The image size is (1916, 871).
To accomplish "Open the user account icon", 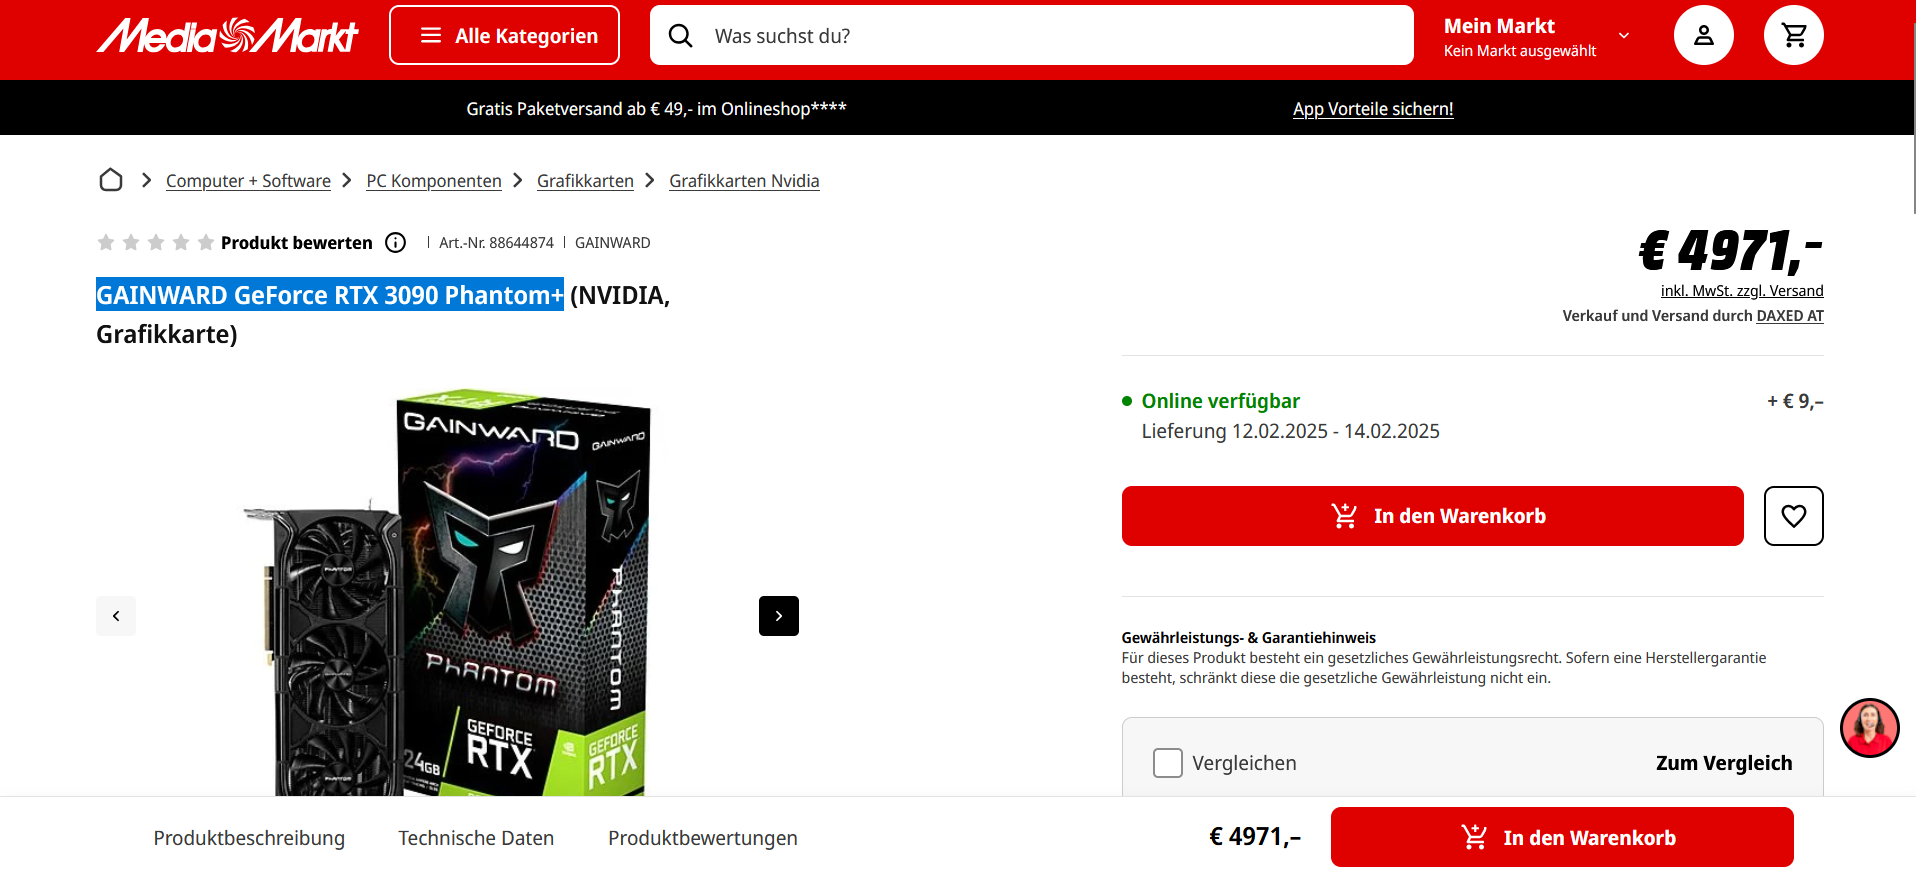I will 1703,36.
